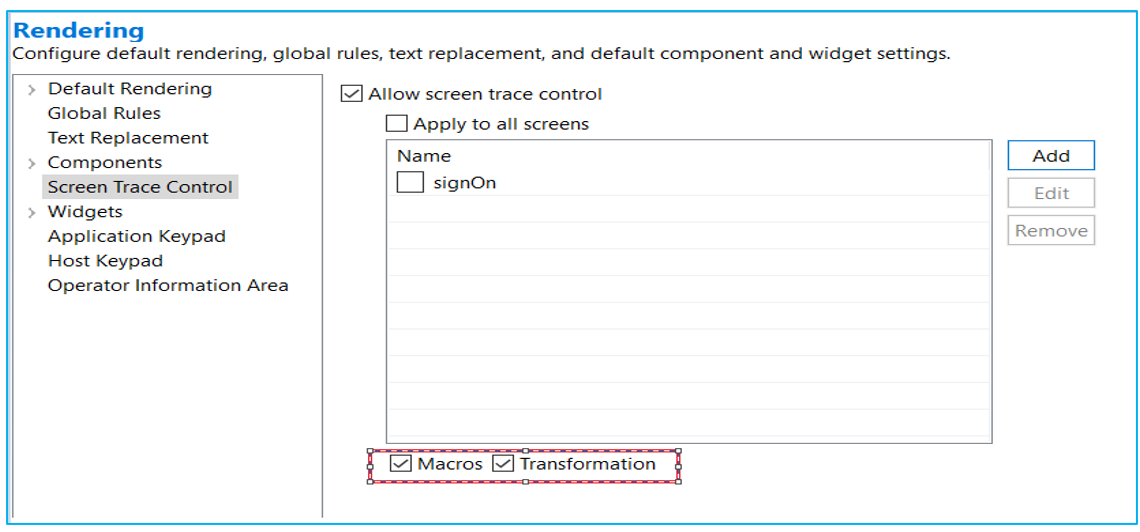Viewport: 1140px width, 532px height.
Task: Select the Widgets tree item
Action: tap(85, 212)
